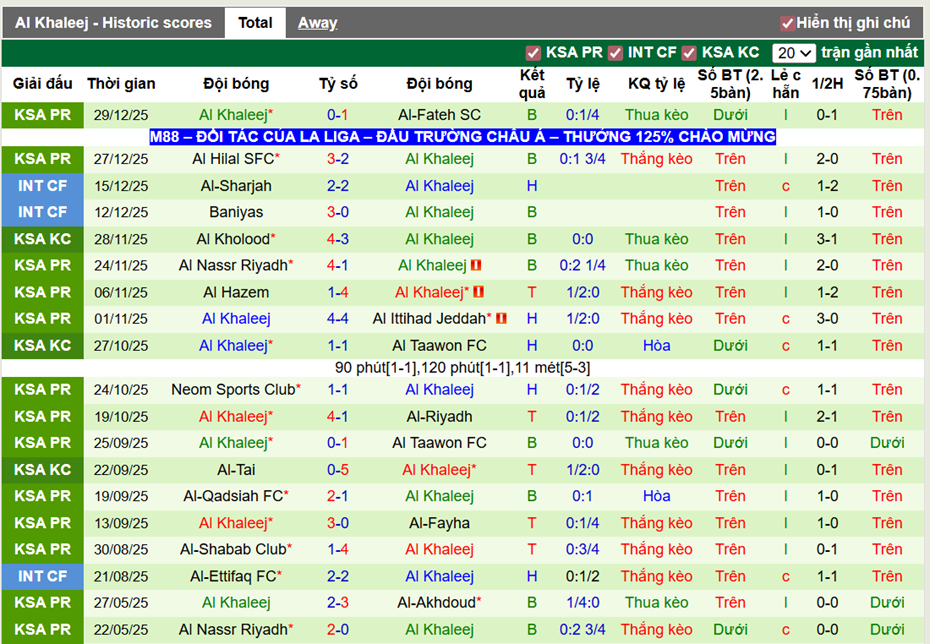Open Neom Sports Club team link
The image size is (930, 644).
(233, 390)
